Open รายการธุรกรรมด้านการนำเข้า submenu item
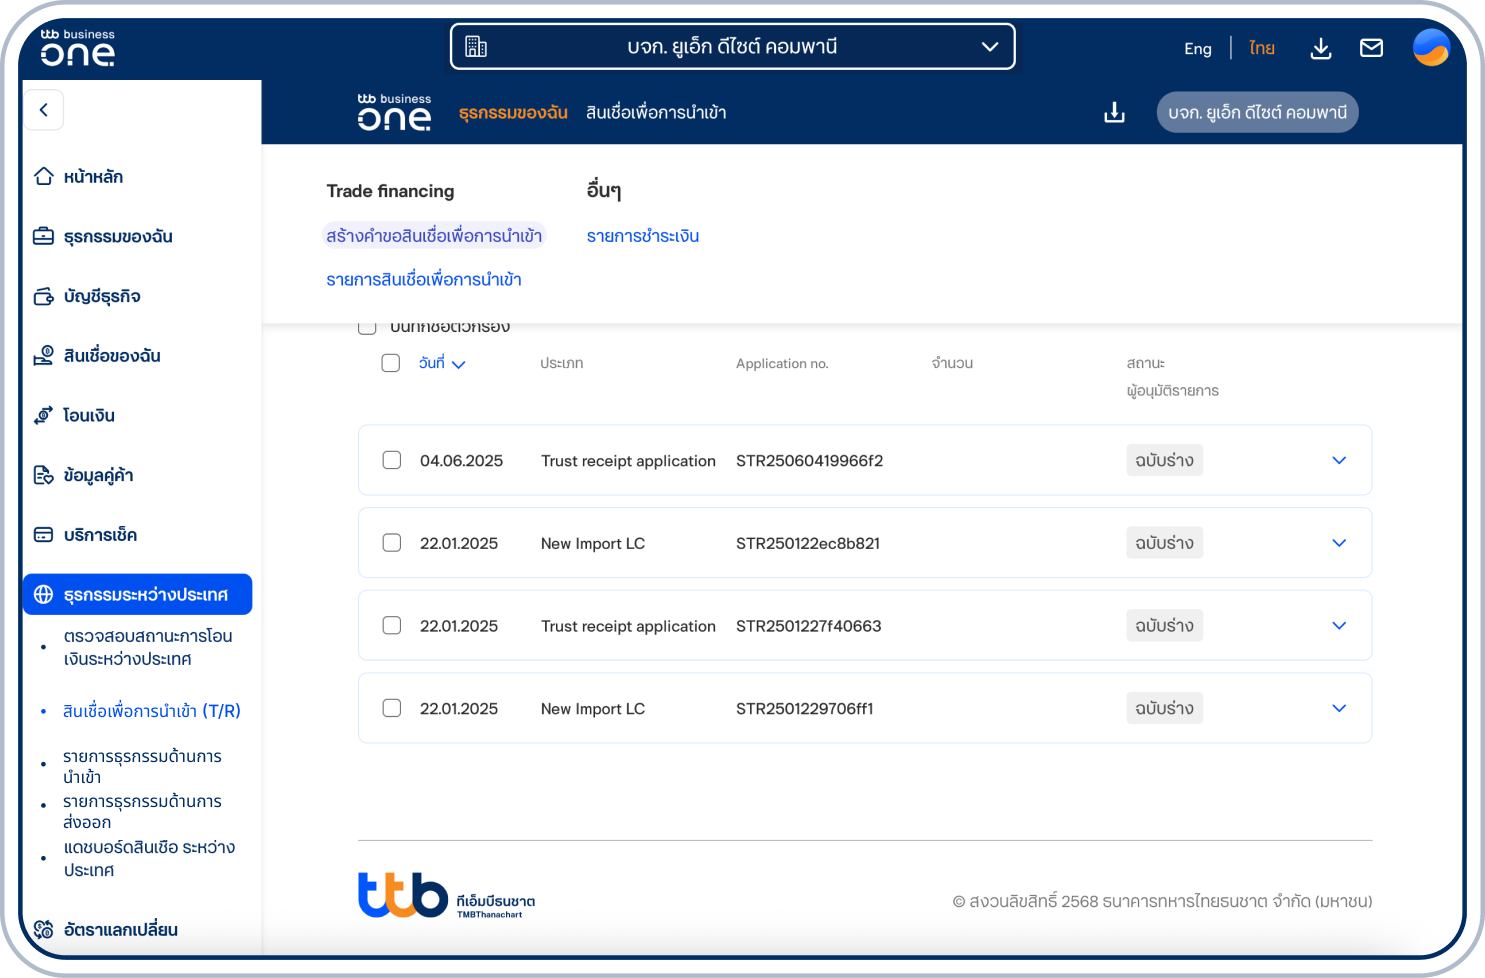Screen dimensions: 1485x978 (142, 766)
